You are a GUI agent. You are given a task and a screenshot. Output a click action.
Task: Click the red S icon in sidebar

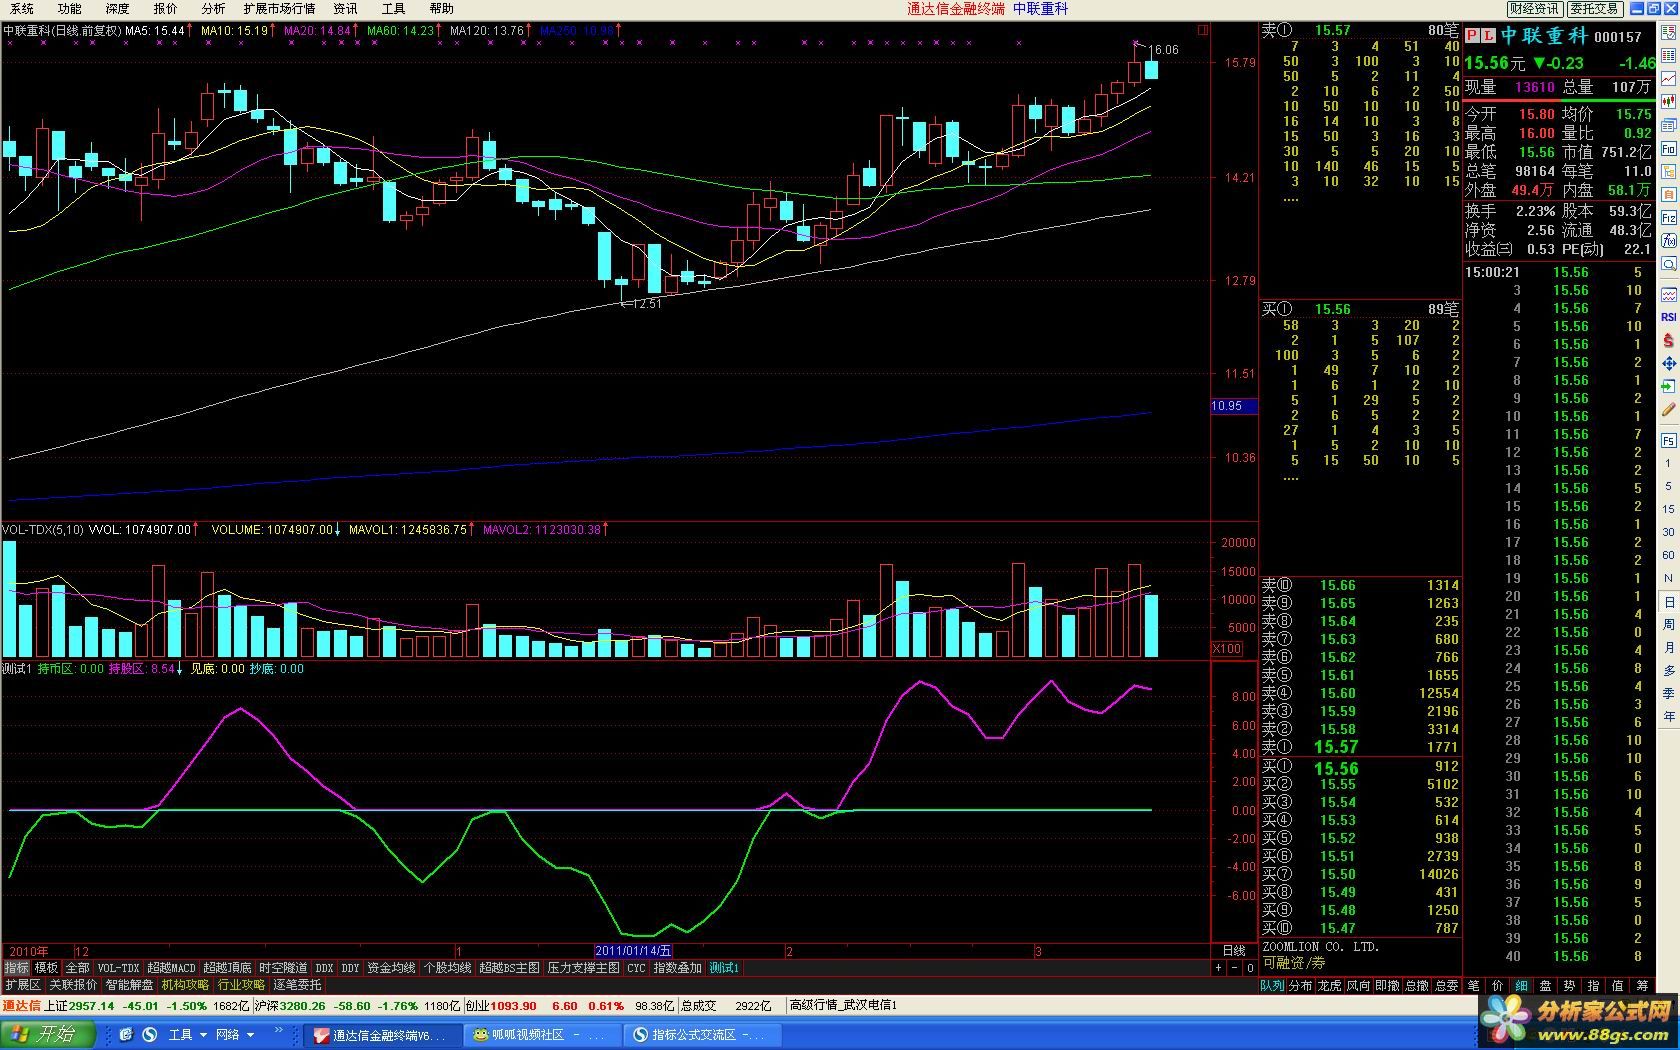point(1669,340)
